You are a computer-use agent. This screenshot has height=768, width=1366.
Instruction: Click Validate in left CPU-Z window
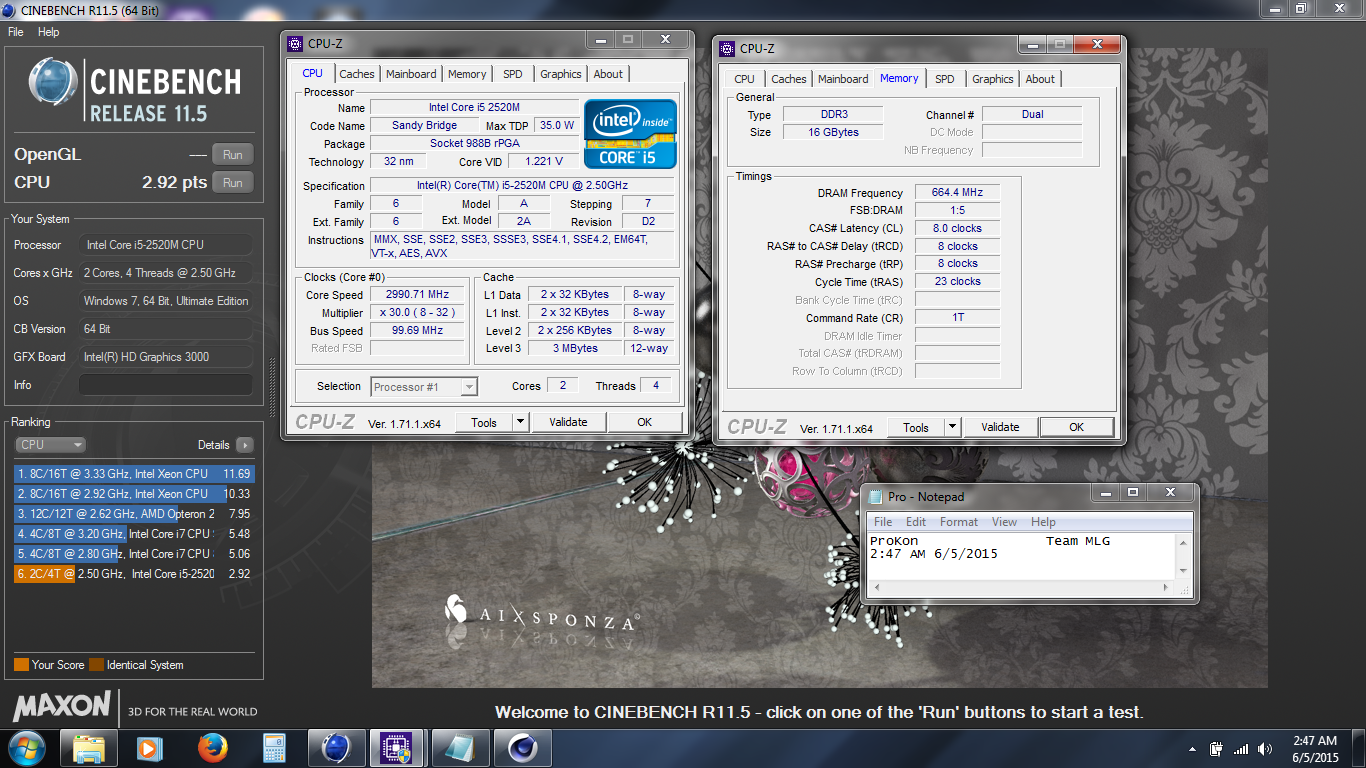(568, 422)
